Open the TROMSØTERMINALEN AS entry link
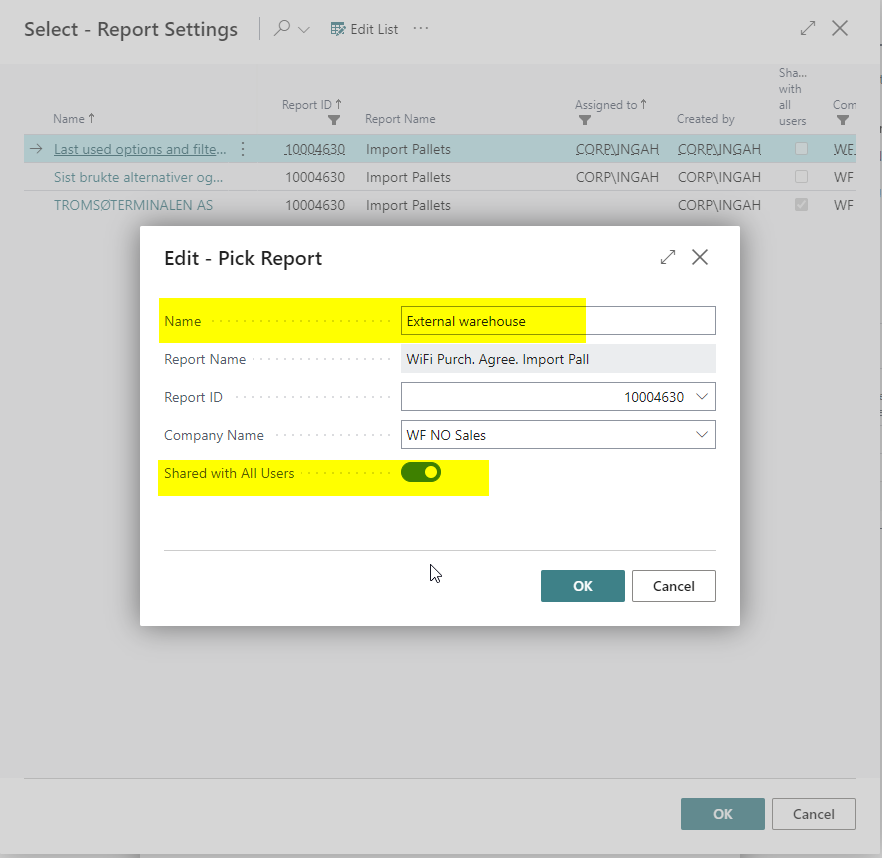Screen dimensions: 882x858 click(133, 205)
